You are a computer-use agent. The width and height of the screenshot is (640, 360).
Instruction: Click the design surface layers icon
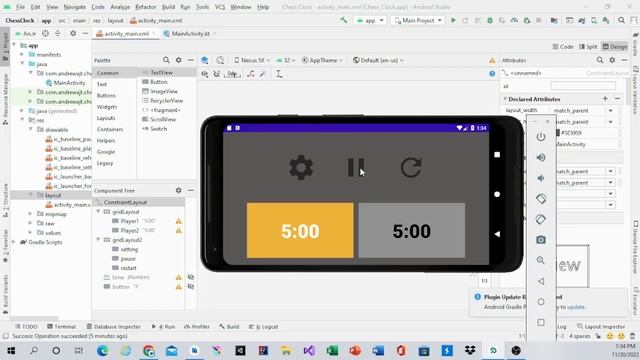(204, 60)
